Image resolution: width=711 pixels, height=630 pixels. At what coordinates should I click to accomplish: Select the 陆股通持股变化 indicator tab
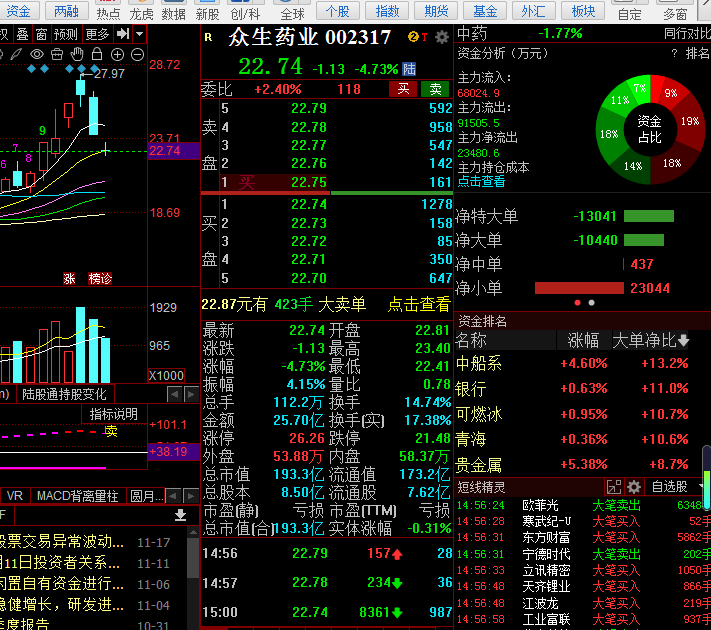point(64,394)
